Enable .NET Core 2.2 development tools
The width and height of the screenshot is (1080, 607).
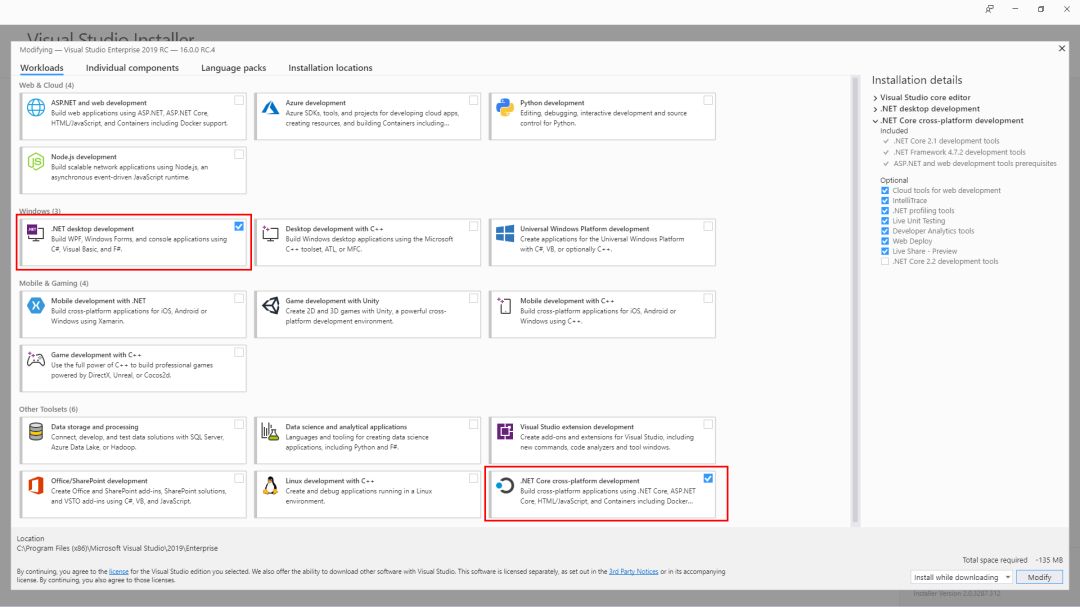(885, 261)
